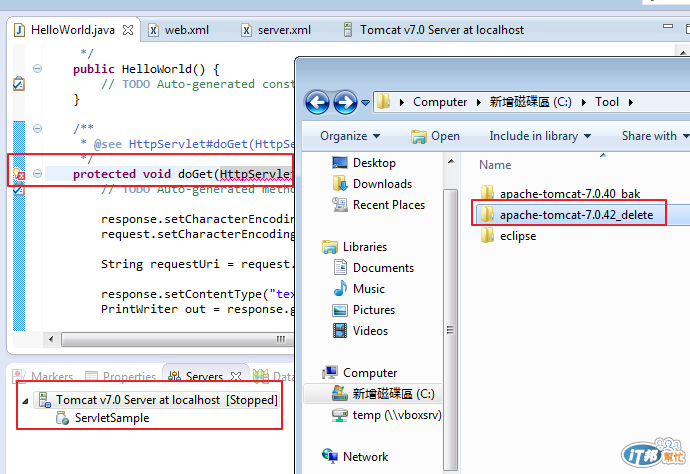Select the C: drive in navigation pane
The height and width of the screenshot is (474, 690).
[x=373, y=393]
